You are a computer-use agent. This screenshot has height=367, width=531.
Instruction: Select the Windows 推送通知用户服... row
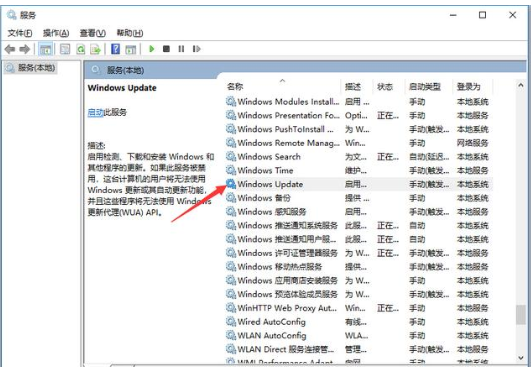[359, 239]
